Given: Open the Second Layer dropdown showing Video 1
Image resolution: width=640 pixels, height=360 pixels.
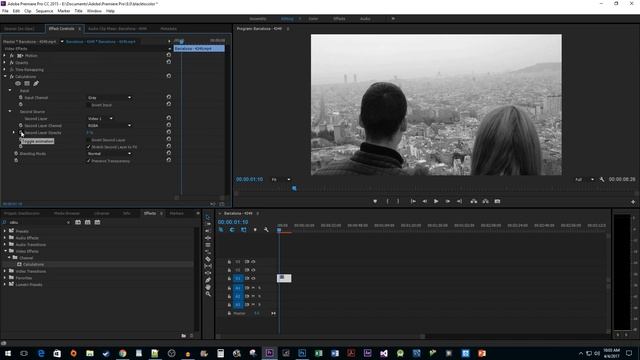Looking at the screenshot, I should tap(100, 118).
